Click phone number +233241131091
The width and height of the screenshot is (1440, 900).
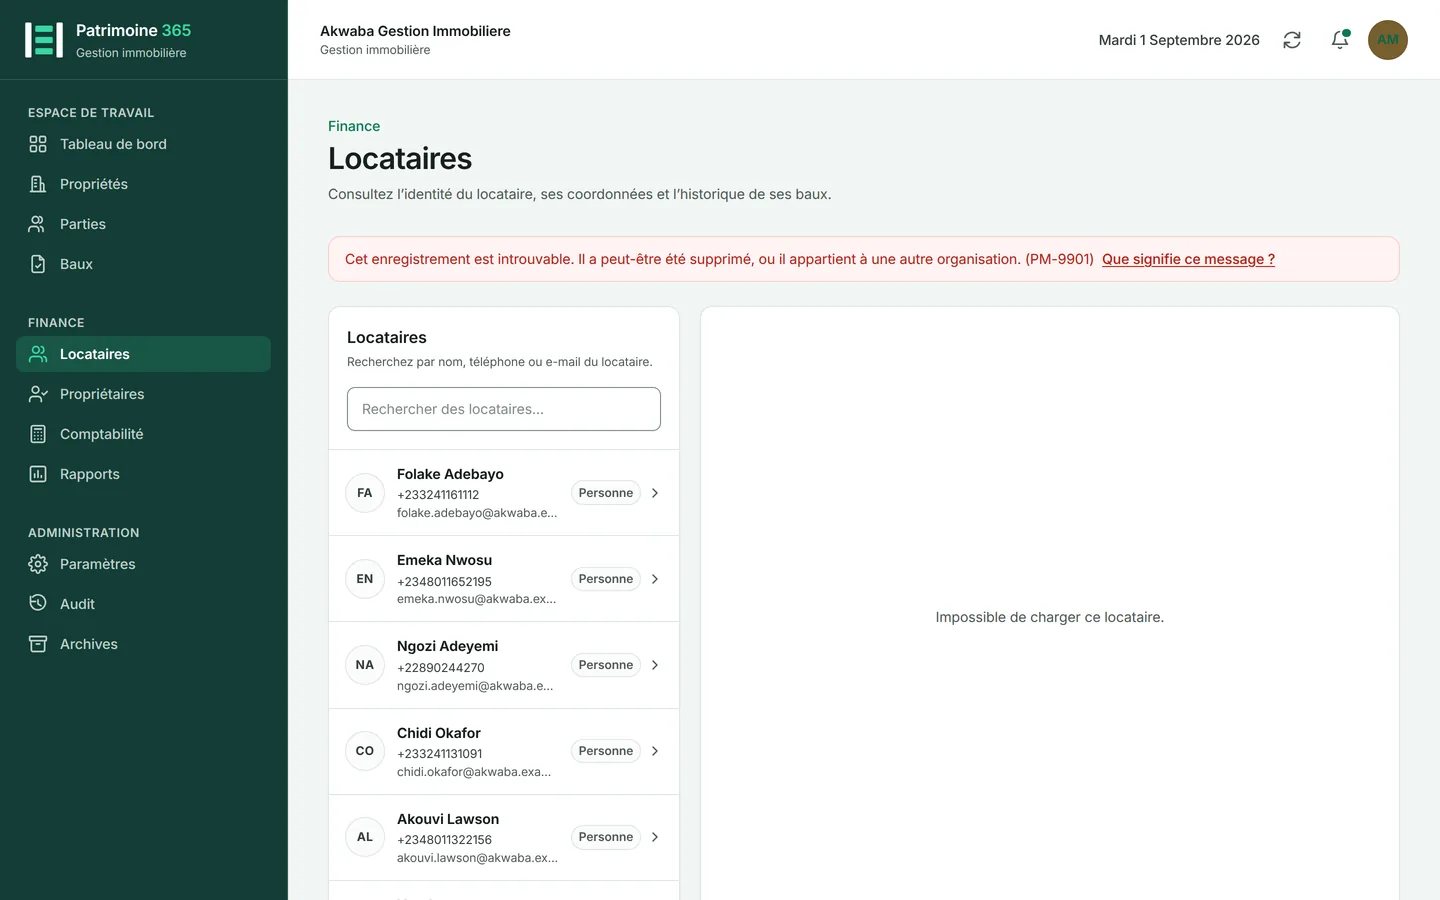(x=440, y=754)
